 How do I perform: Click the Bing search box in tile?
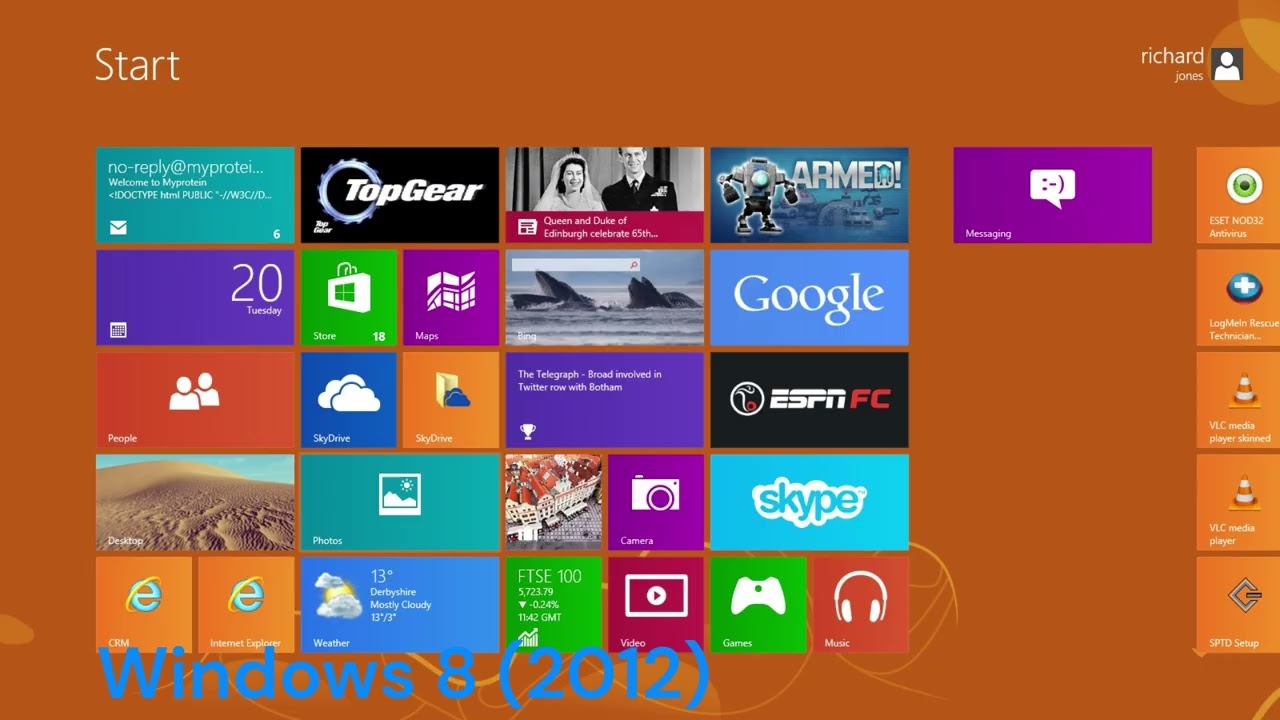[x=576, y=265]
